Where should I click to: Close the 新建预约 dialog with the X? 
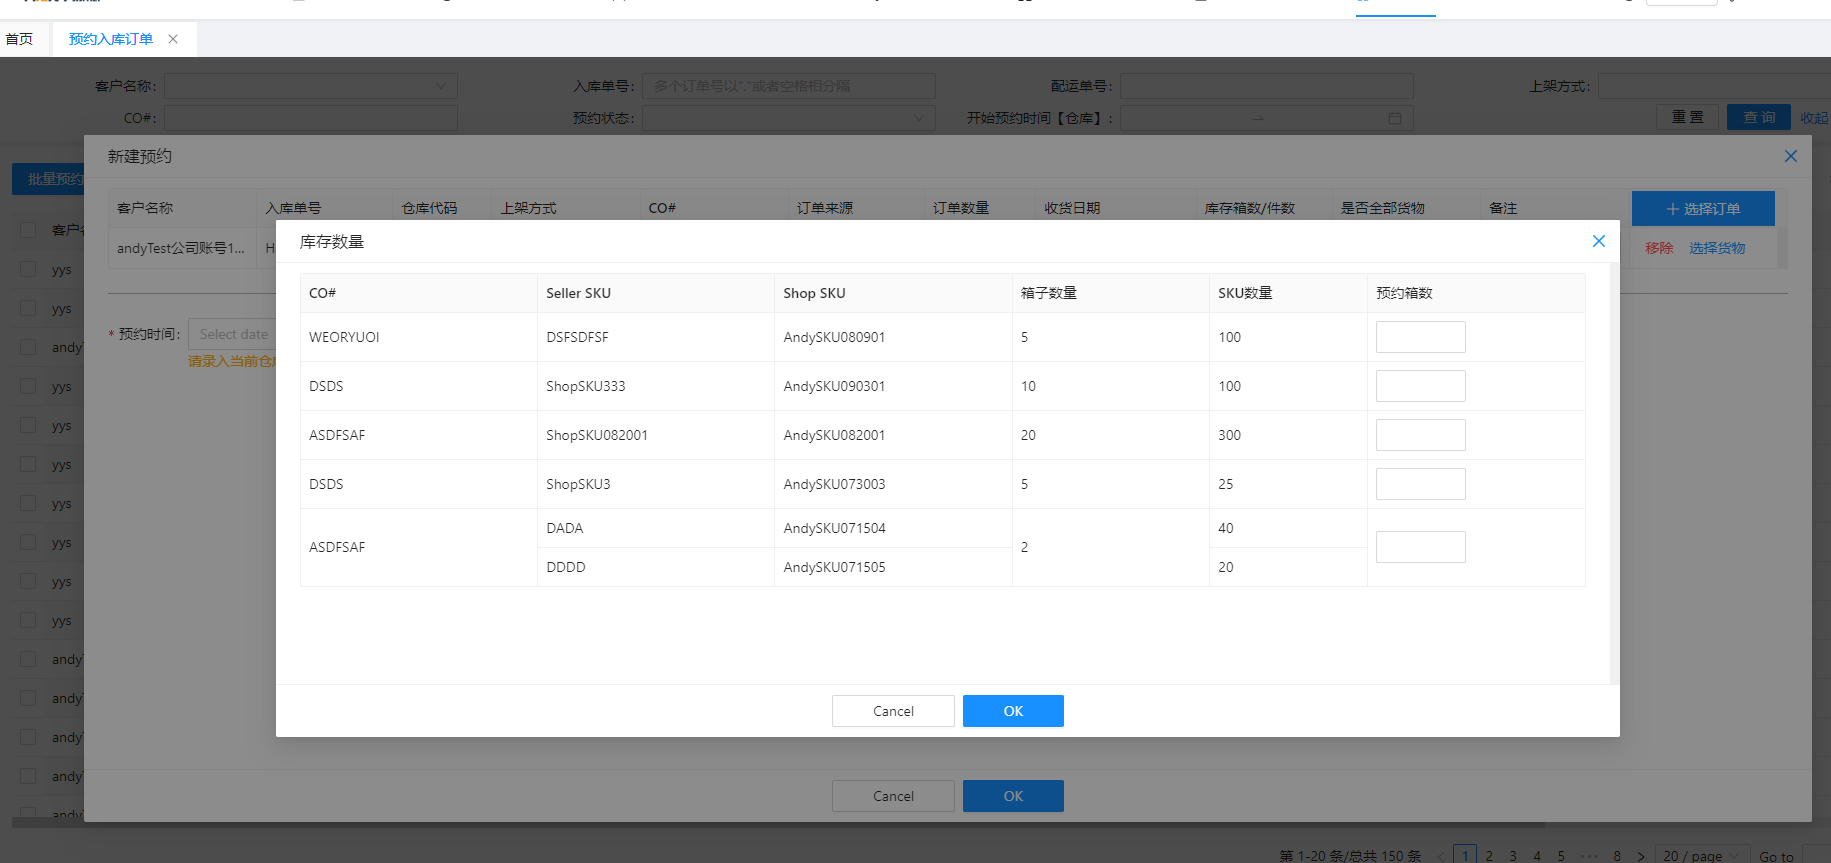tap(1790, 156)
